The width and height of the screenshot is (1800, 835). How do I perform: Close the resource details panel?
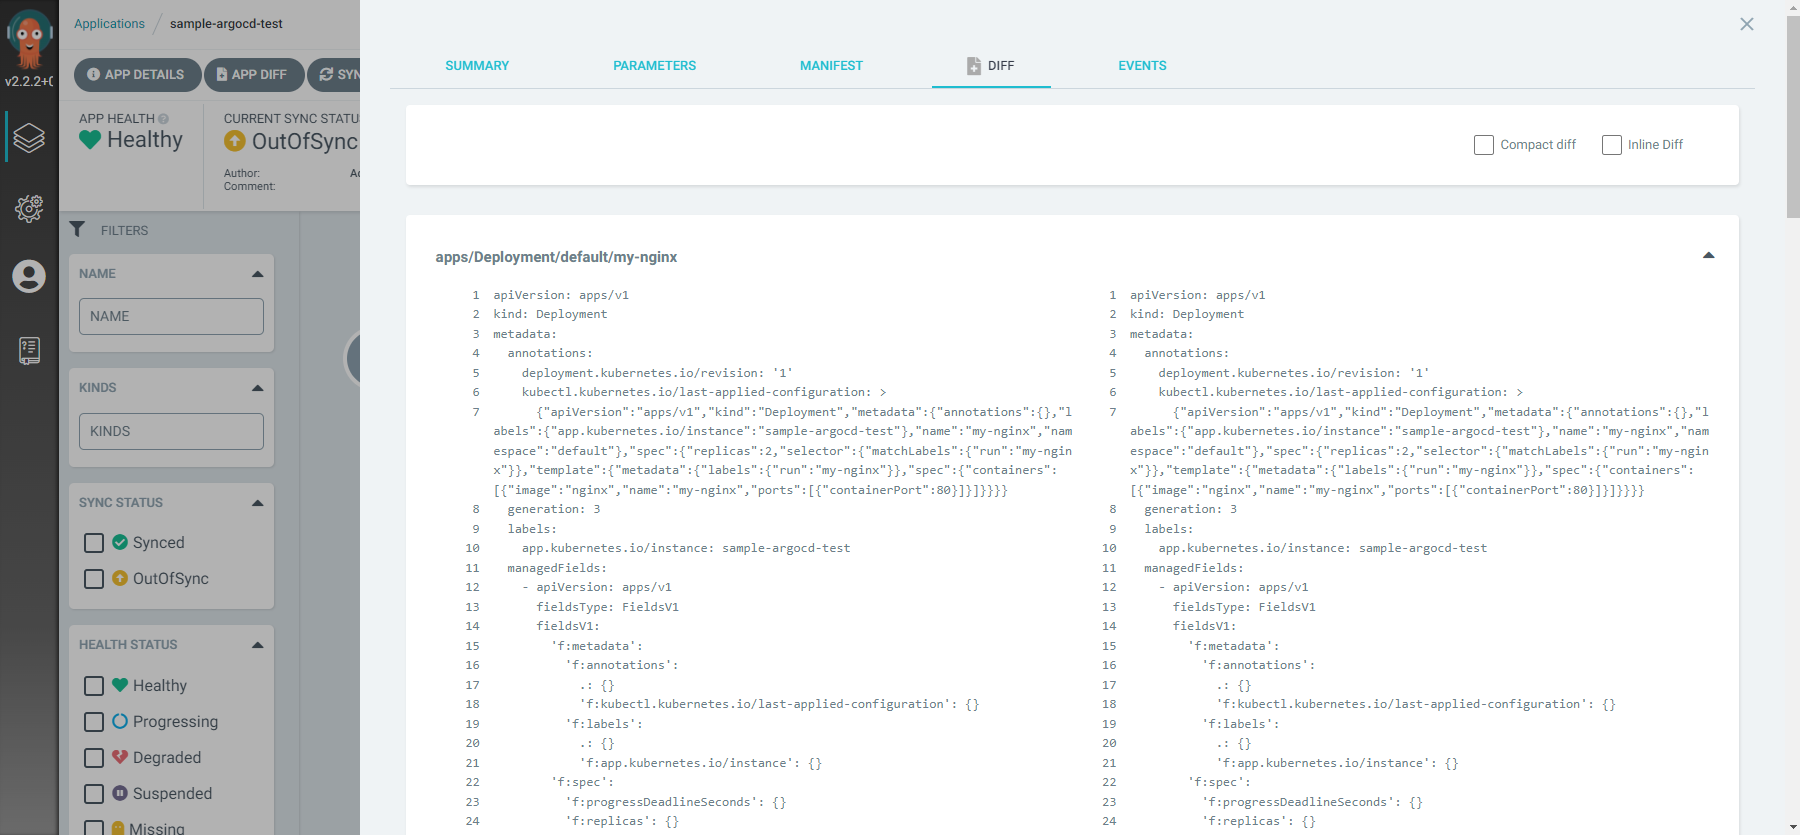(x=1746, y=24)
